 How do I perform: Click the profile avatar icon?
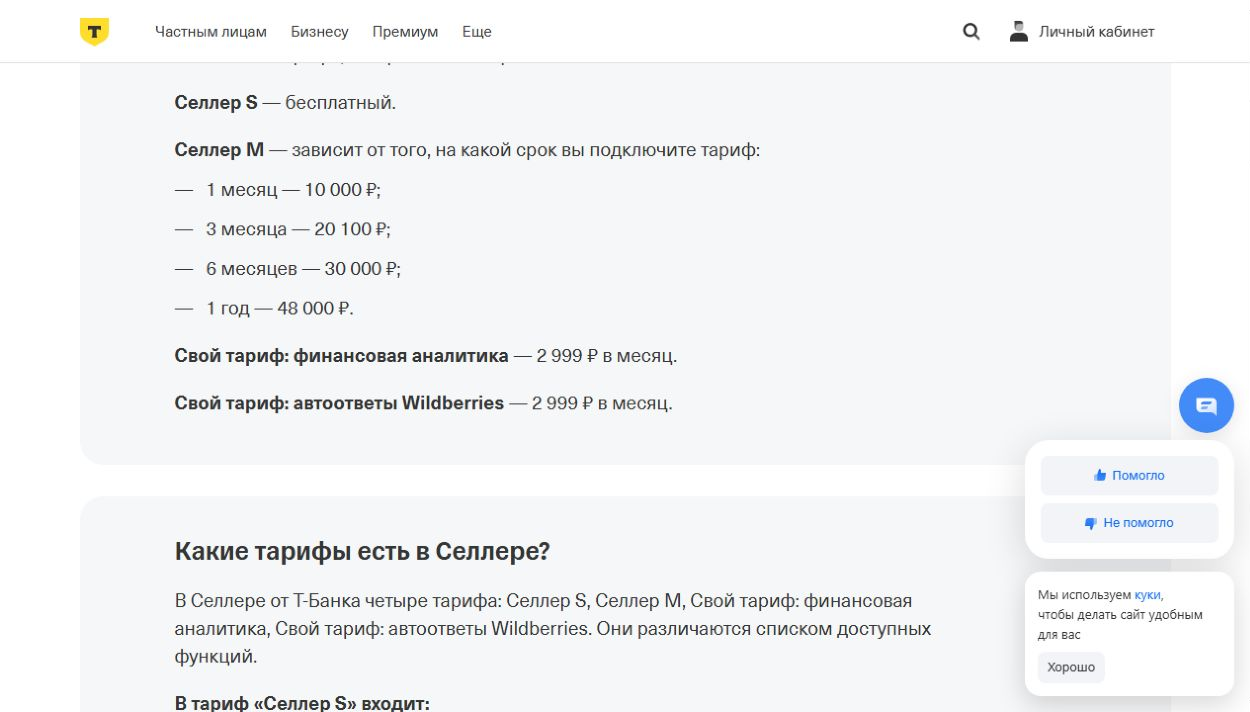1018,31
